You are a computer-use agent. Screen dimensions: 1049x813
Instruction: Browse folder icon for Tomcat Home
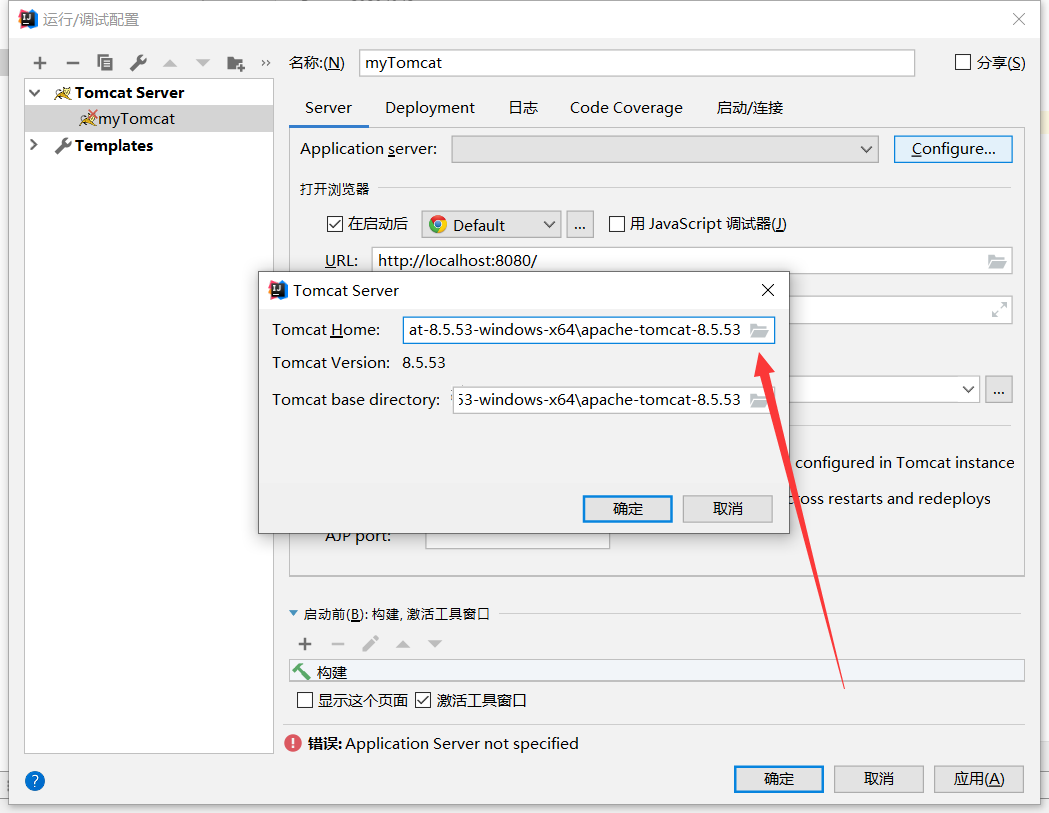coord(759,330)
